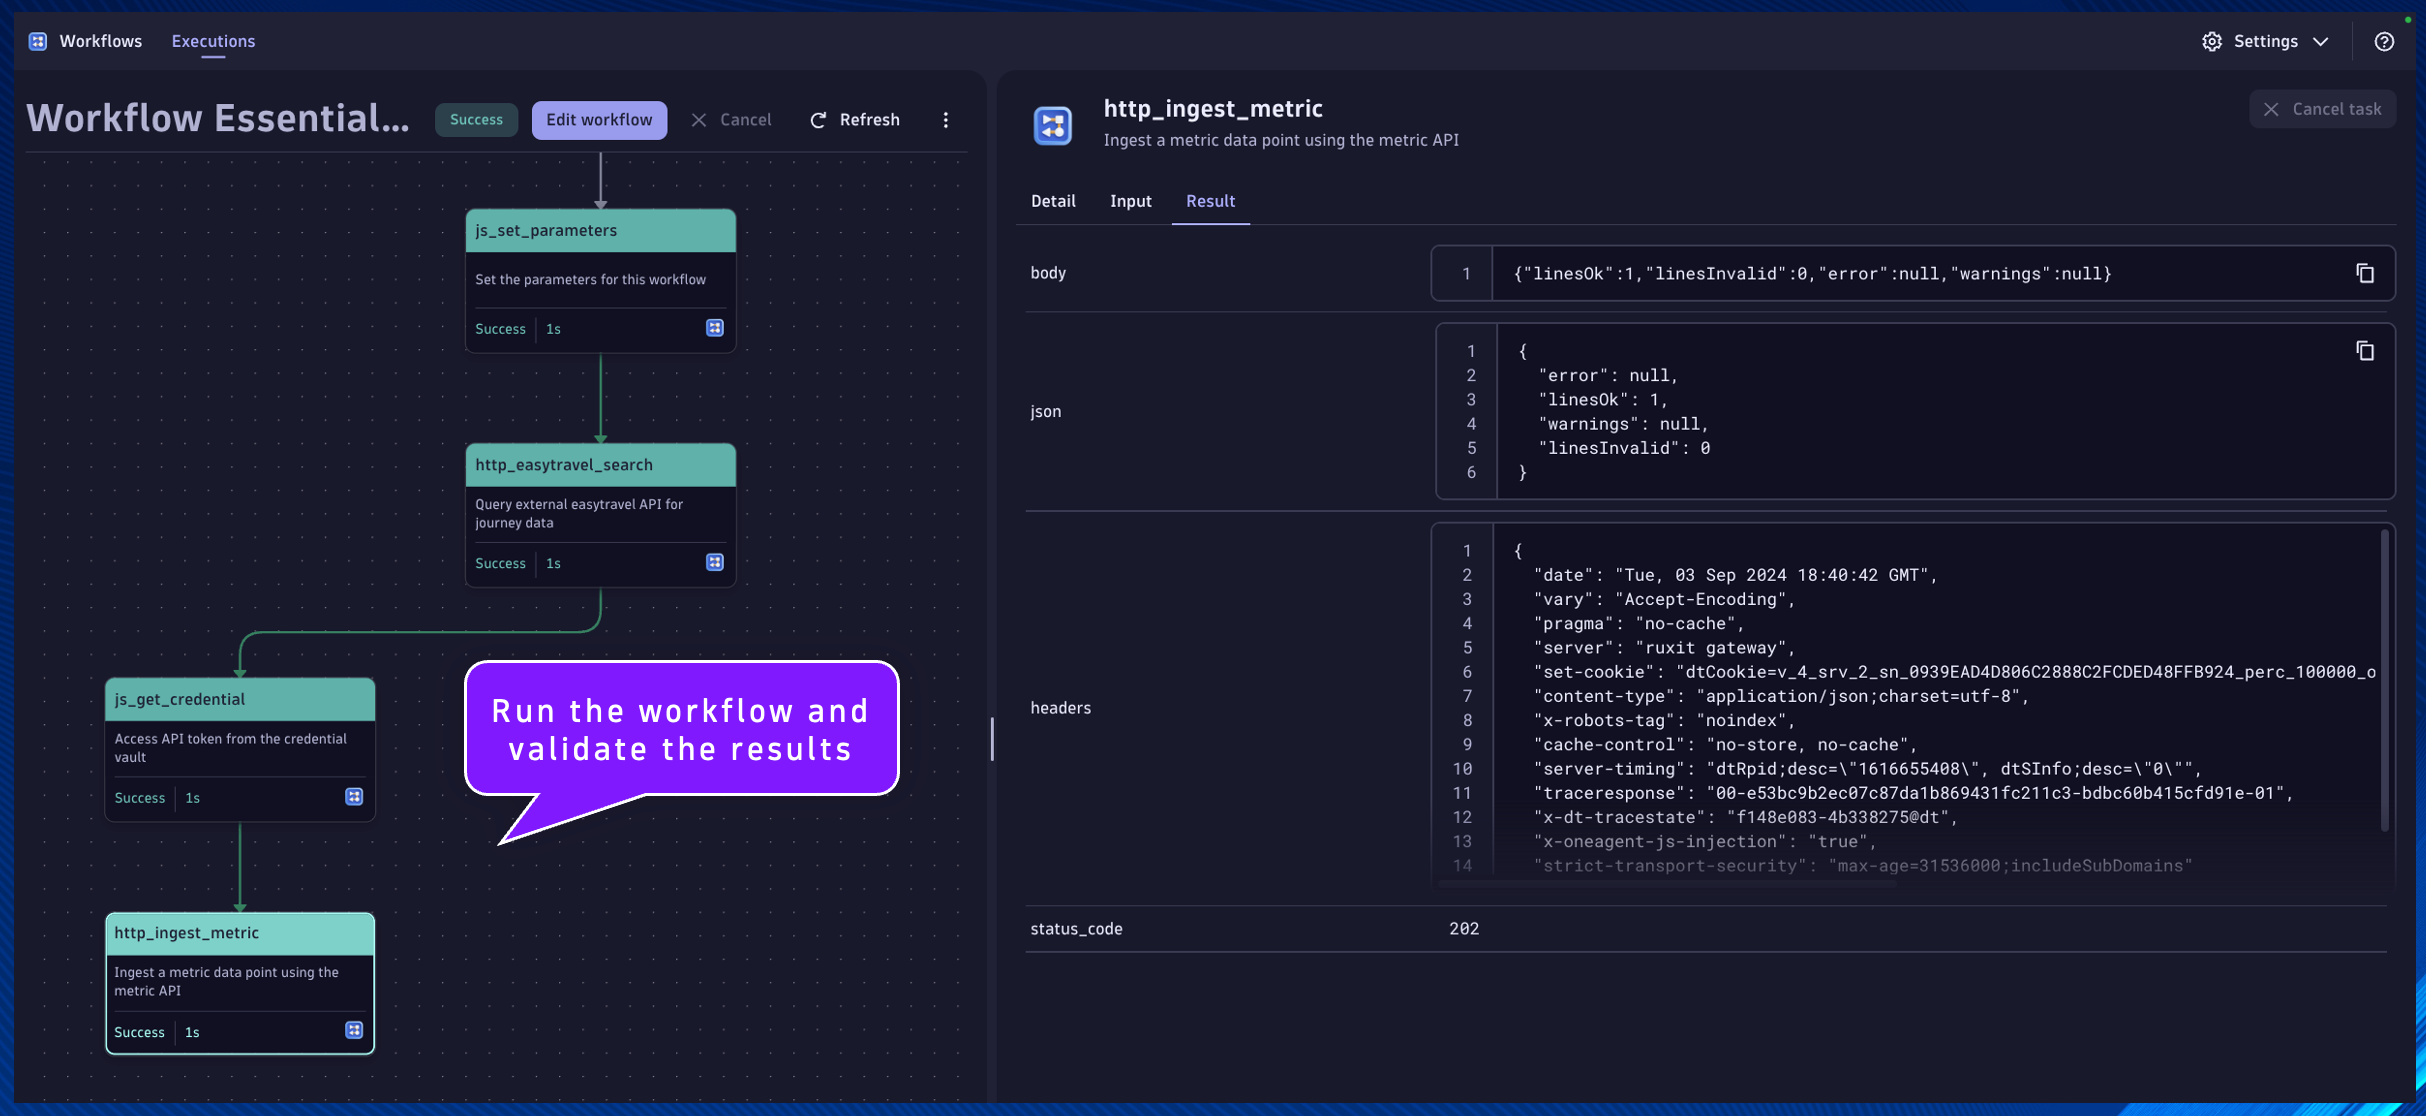Click the body field label
This screenshot has width=2426, height=1116.
coord(1048,273)
